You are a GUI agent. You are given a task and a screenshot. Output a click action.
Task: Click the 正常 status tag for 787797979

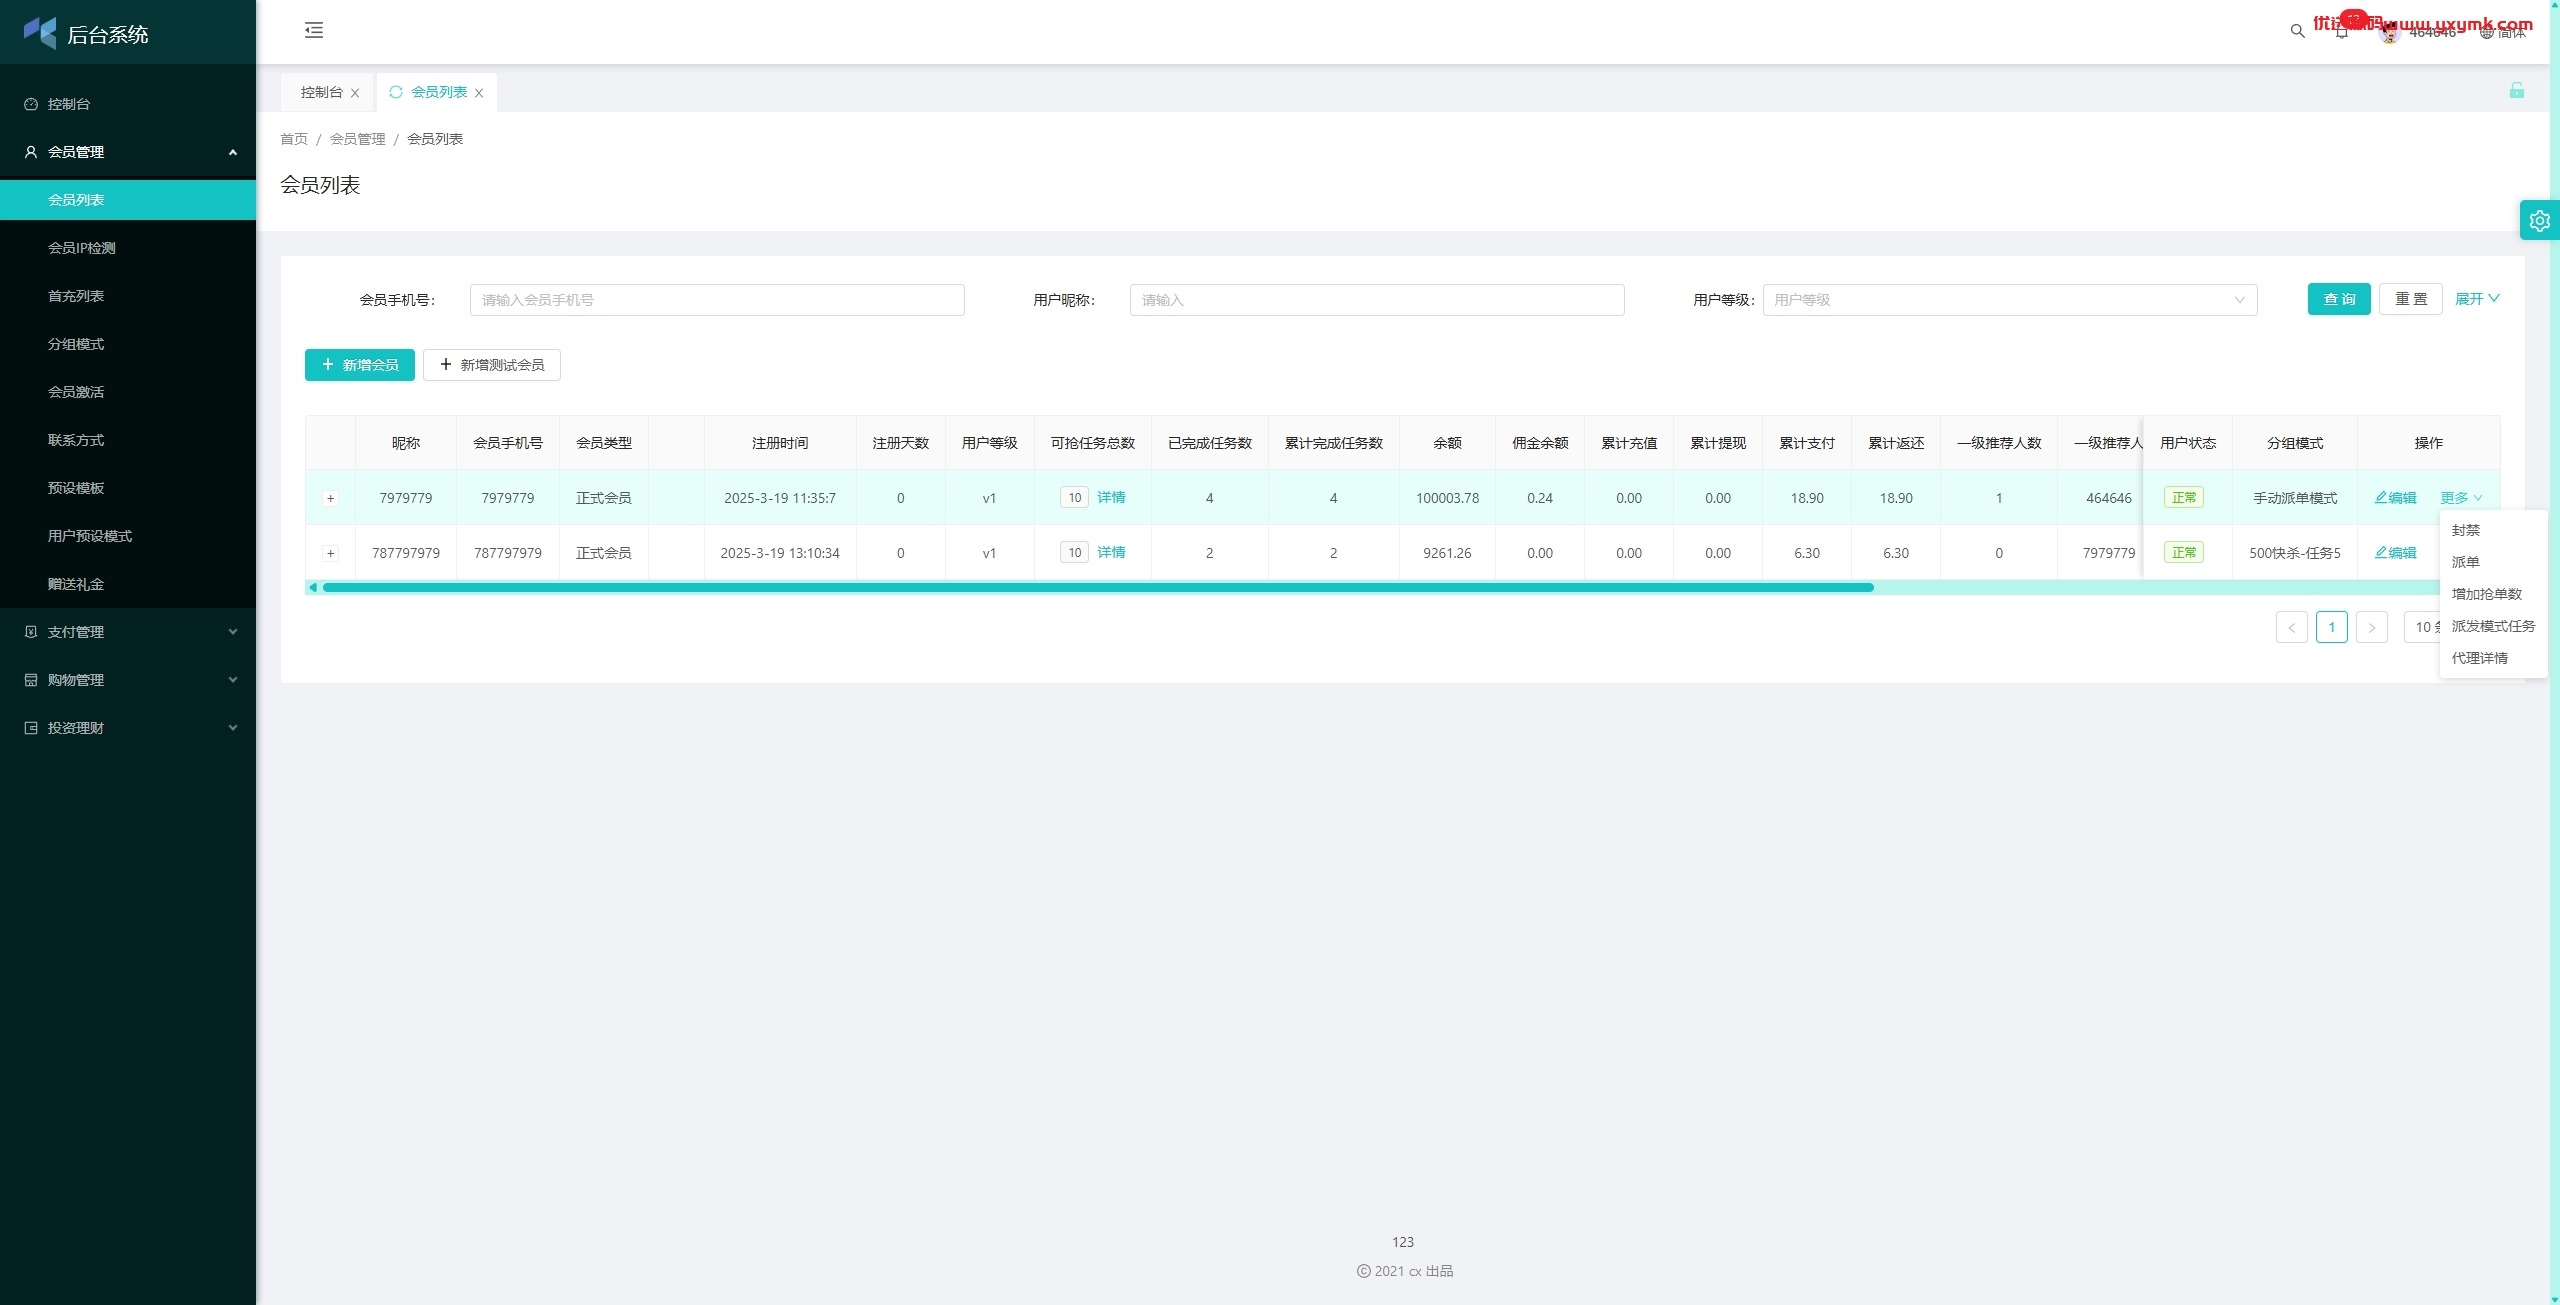coord(2184,552)
